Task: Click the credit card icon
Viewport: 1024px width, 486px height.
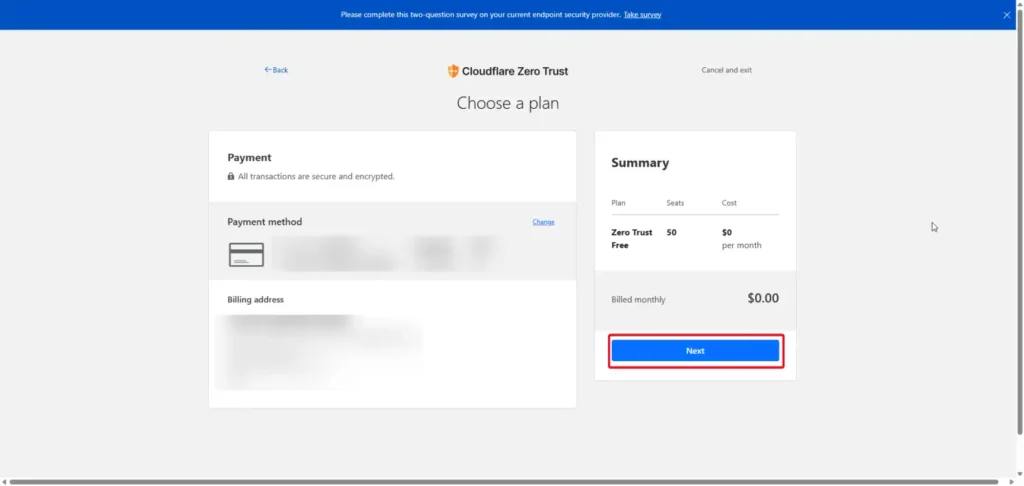Action: [x=246, y=255]
